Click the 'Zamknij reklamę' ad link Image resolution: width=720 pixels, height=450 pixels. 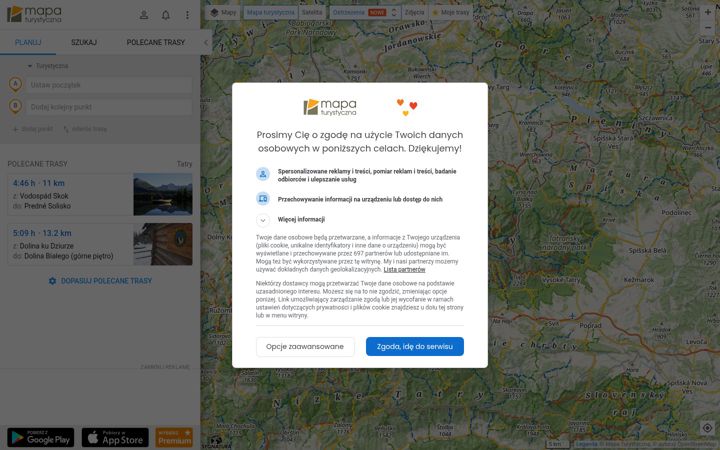point(165,367)
